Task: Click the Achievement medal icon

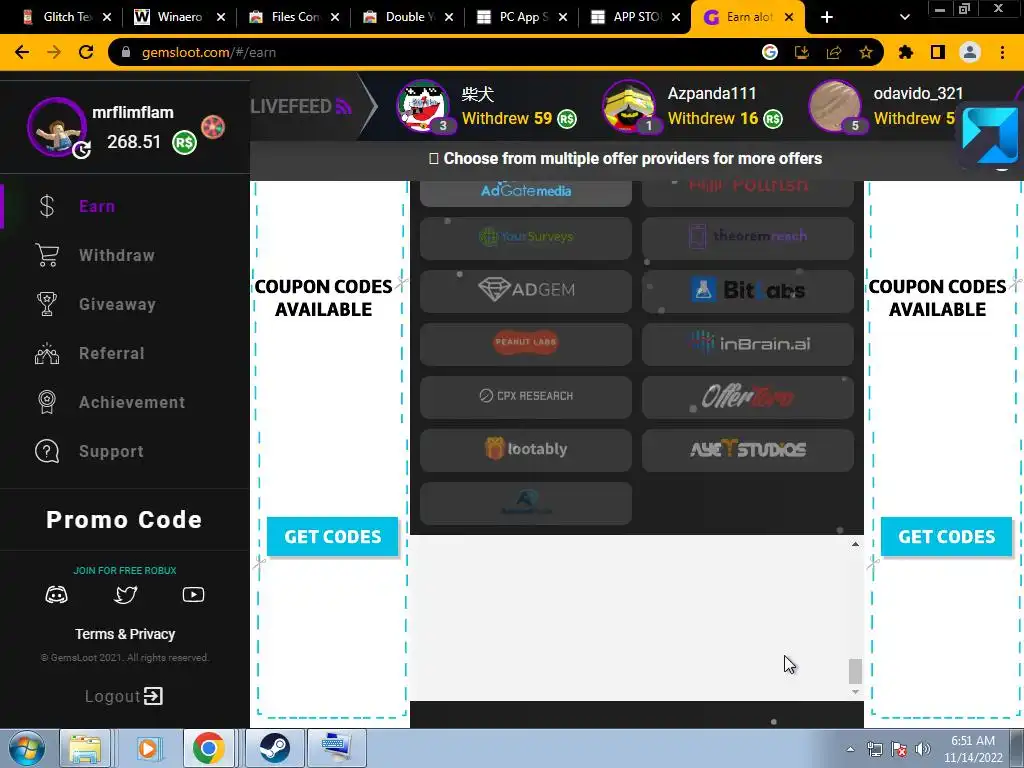Action: (x=46, y=402)
